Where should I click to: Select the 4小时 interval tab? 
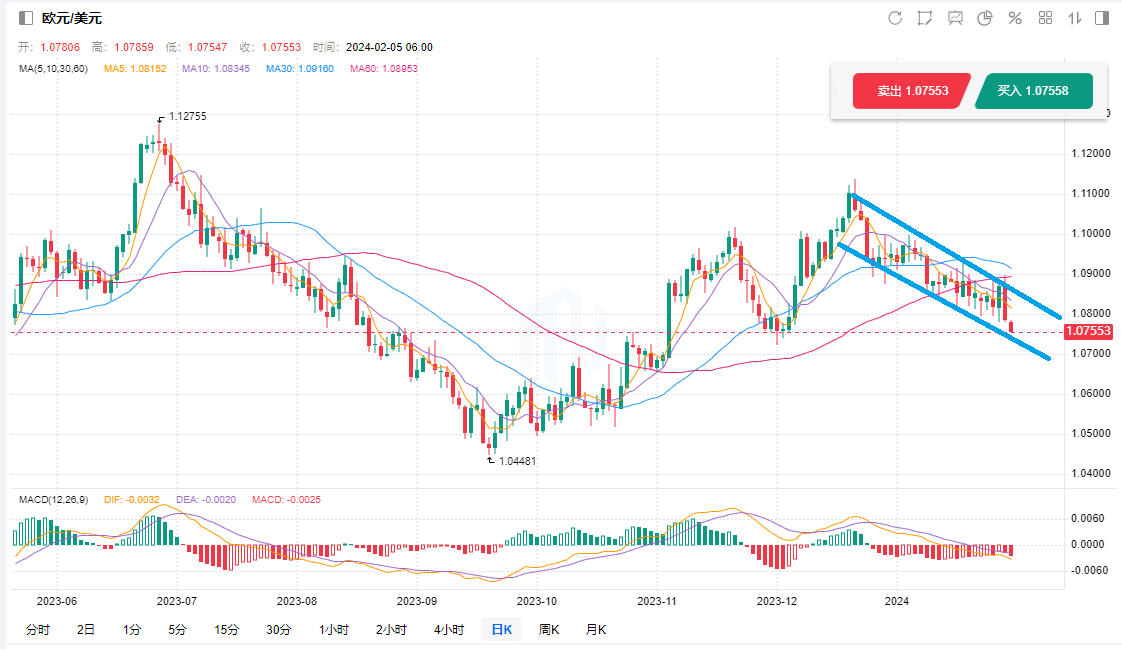(449, 629)
